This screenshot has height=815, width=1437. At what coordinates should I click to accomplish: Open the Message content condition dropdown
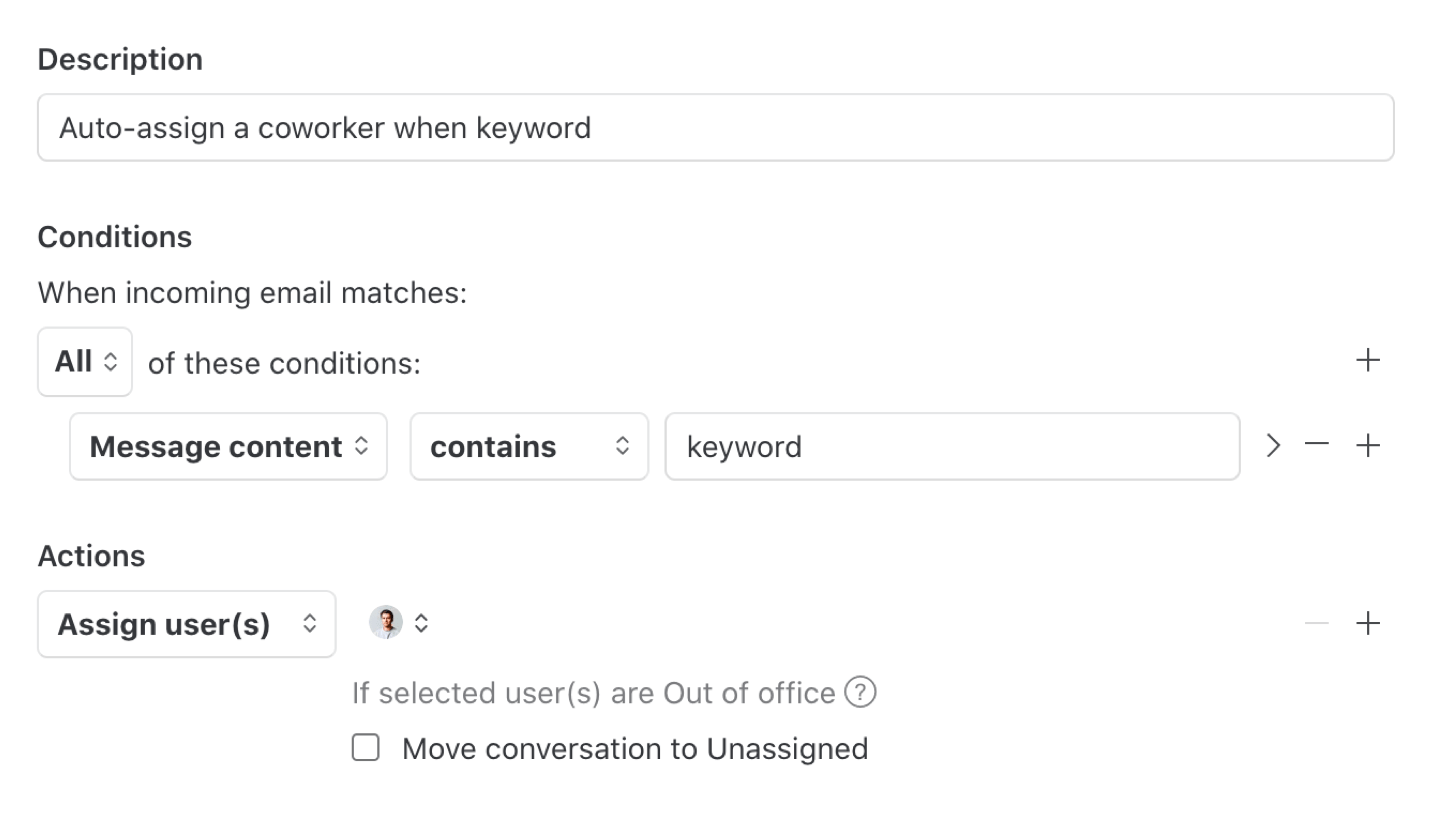tap(227, 446)
